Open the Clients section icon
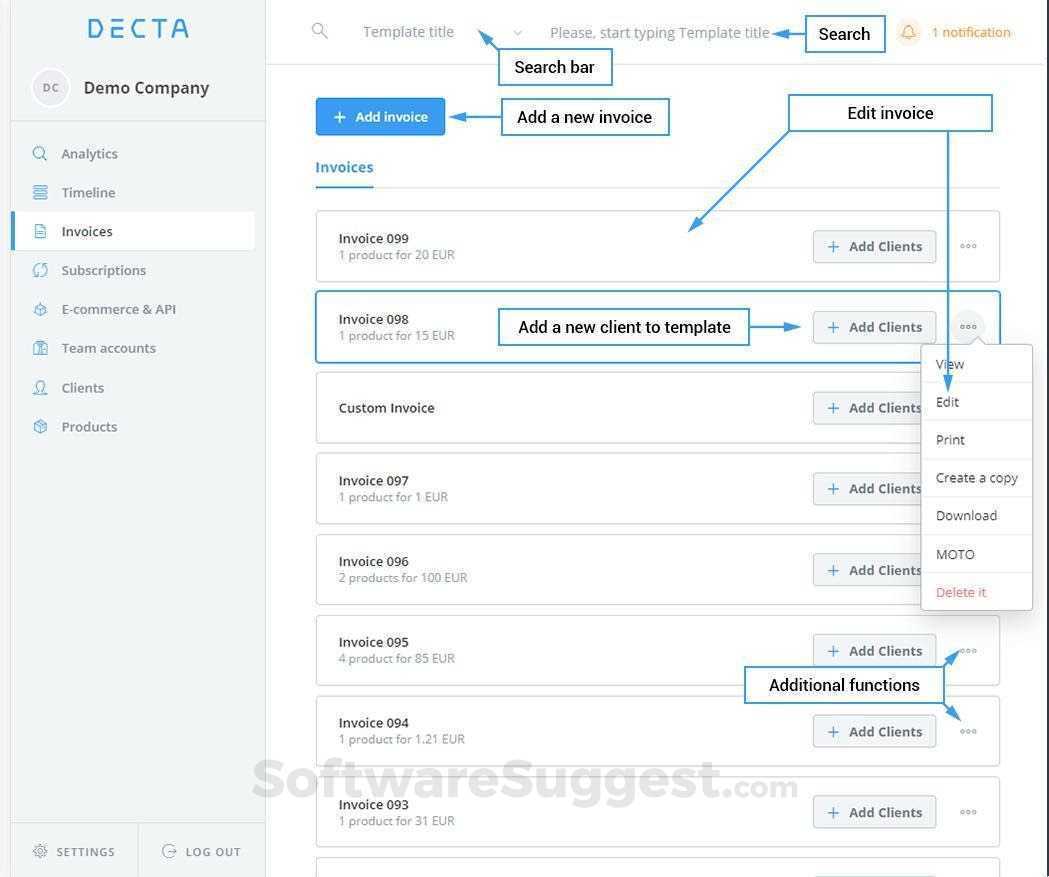The image size is (1049, 877). coord(40,388)
